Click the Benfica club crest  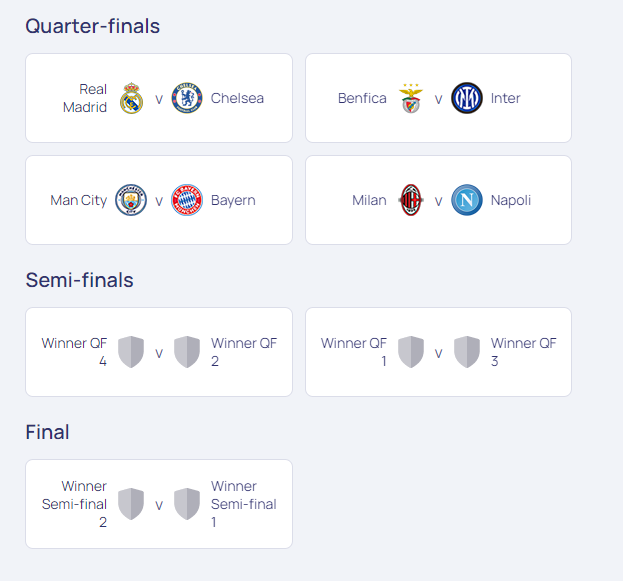411,98
